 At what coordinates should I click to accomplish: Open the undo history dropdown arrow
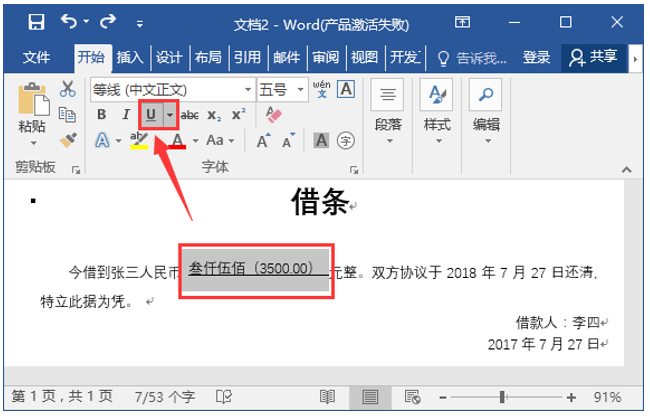[86, 21]
